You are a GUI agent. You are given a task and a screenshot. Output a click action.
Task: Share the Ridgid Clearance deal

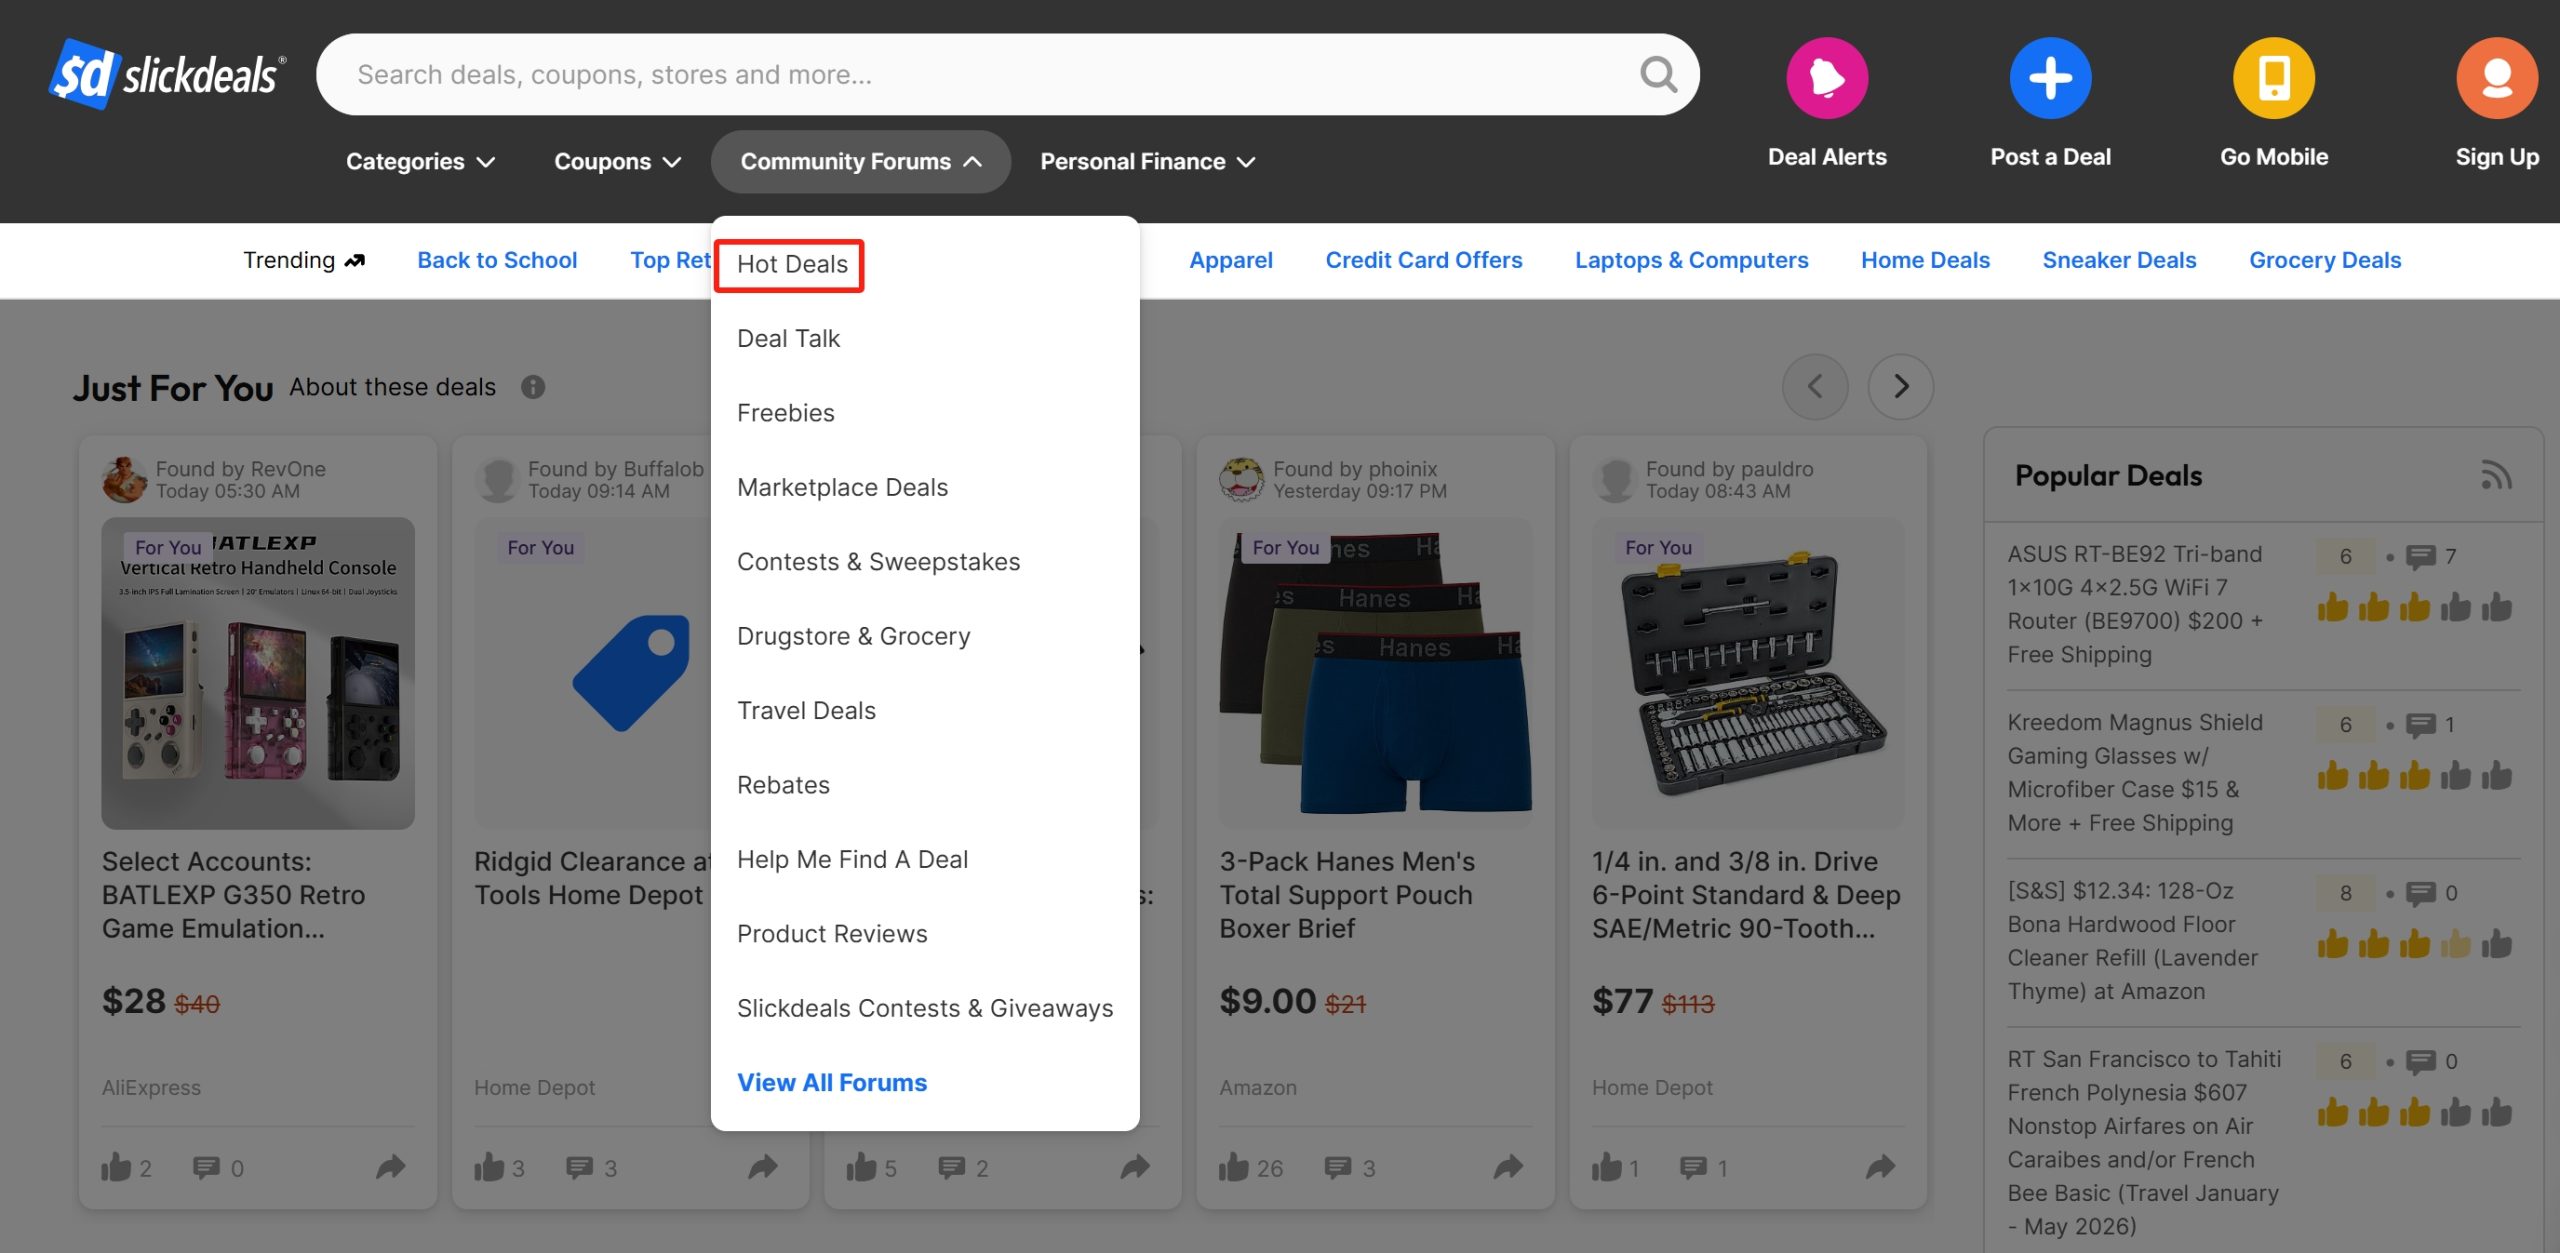[x=763, y=1166]
